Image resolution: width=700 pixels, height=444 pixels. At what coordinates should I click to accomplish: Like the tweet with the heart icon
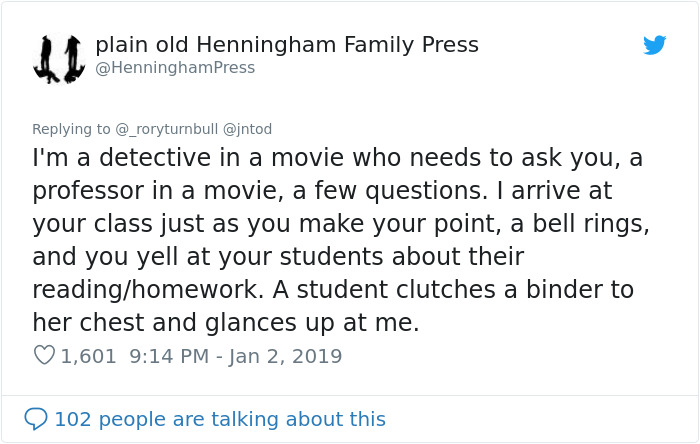[x=43, y=355]
